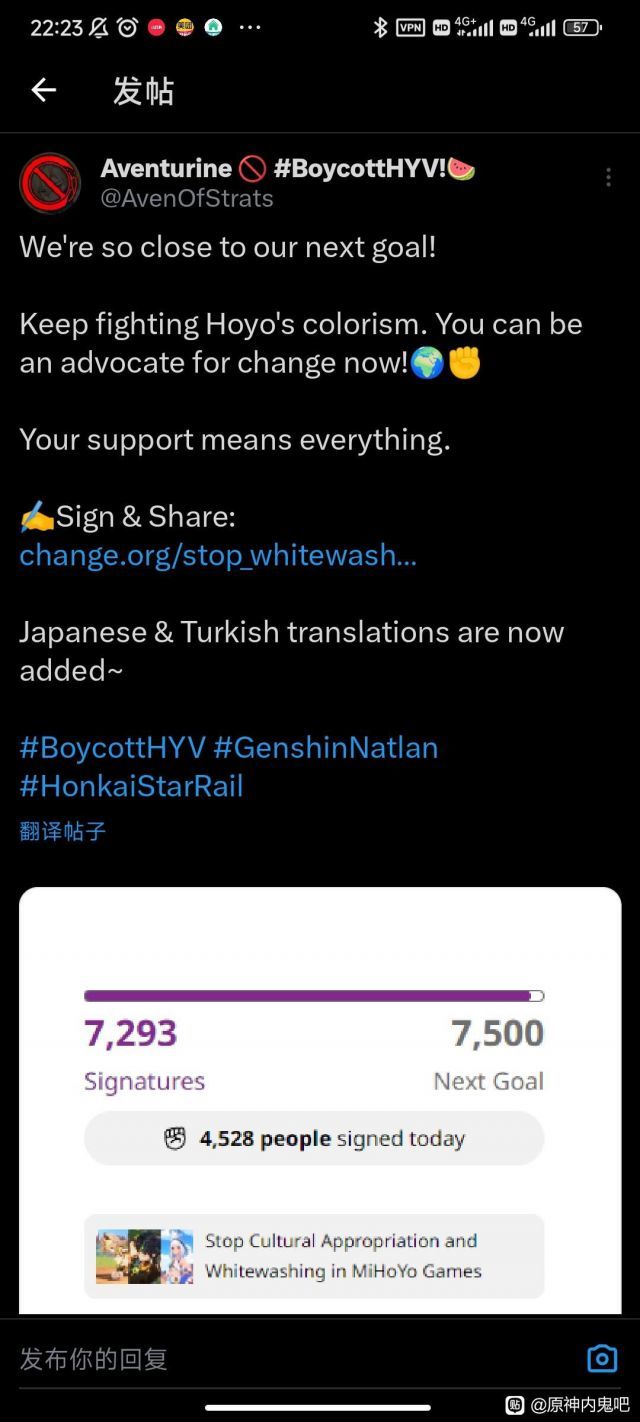
Task: Tap the alarm clock status icon
Action: pos(127,28)
